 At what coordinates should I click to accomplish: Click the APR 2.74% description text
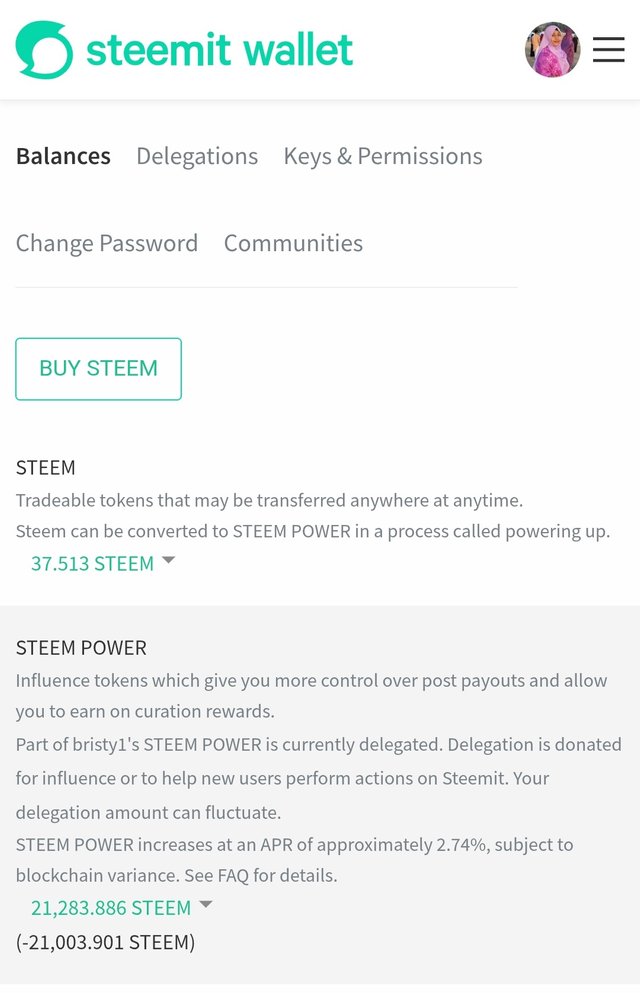tap(294, 845)
